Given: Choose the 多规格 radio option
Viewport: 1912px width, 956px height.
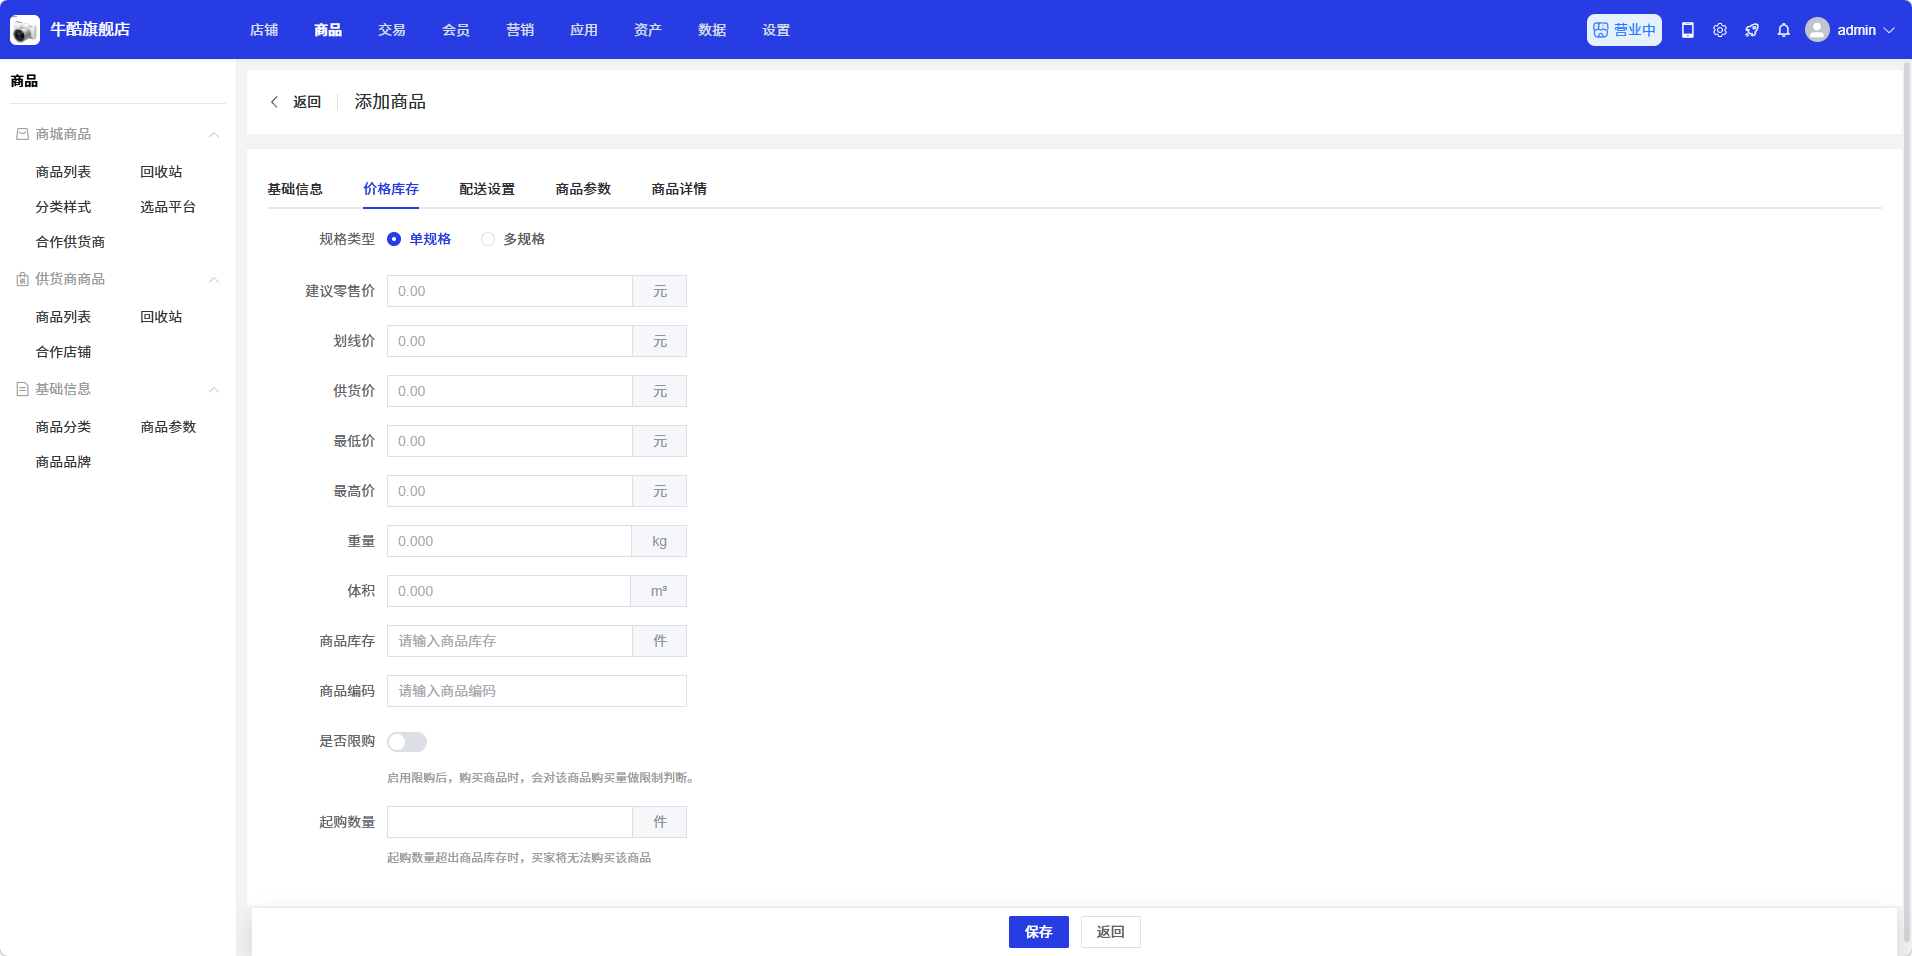Looking at the screenshot, I should (488, 239).
